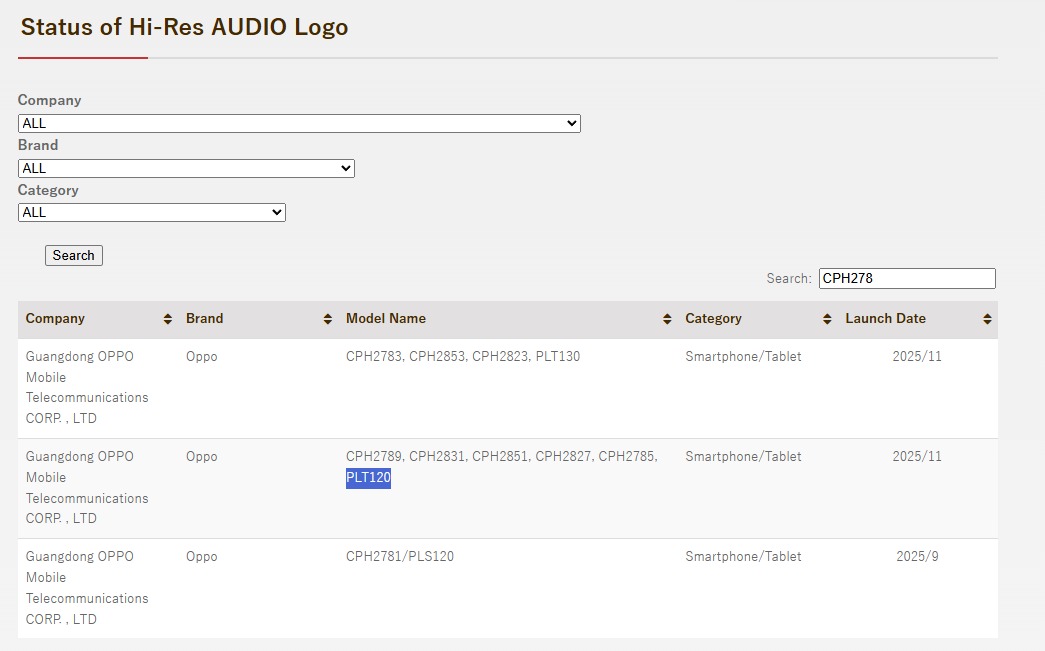Expand the Brand dropdown
The image size is (1045, 651).
[186, 169]
